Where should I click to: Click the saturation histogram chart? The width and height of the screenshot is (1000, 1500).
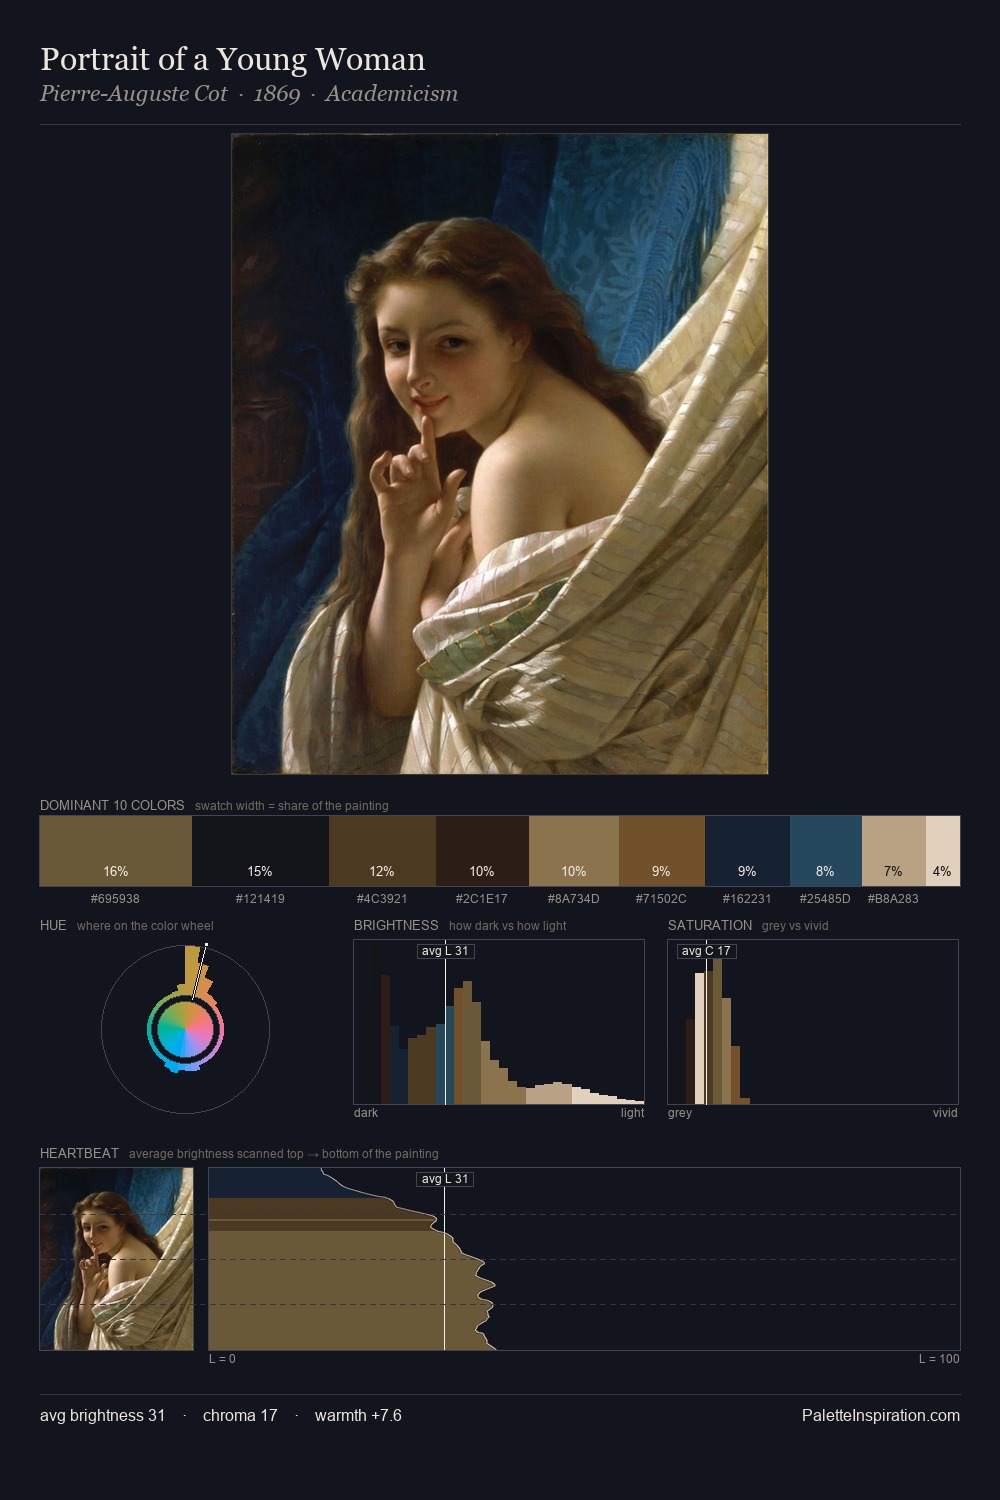813,1022
